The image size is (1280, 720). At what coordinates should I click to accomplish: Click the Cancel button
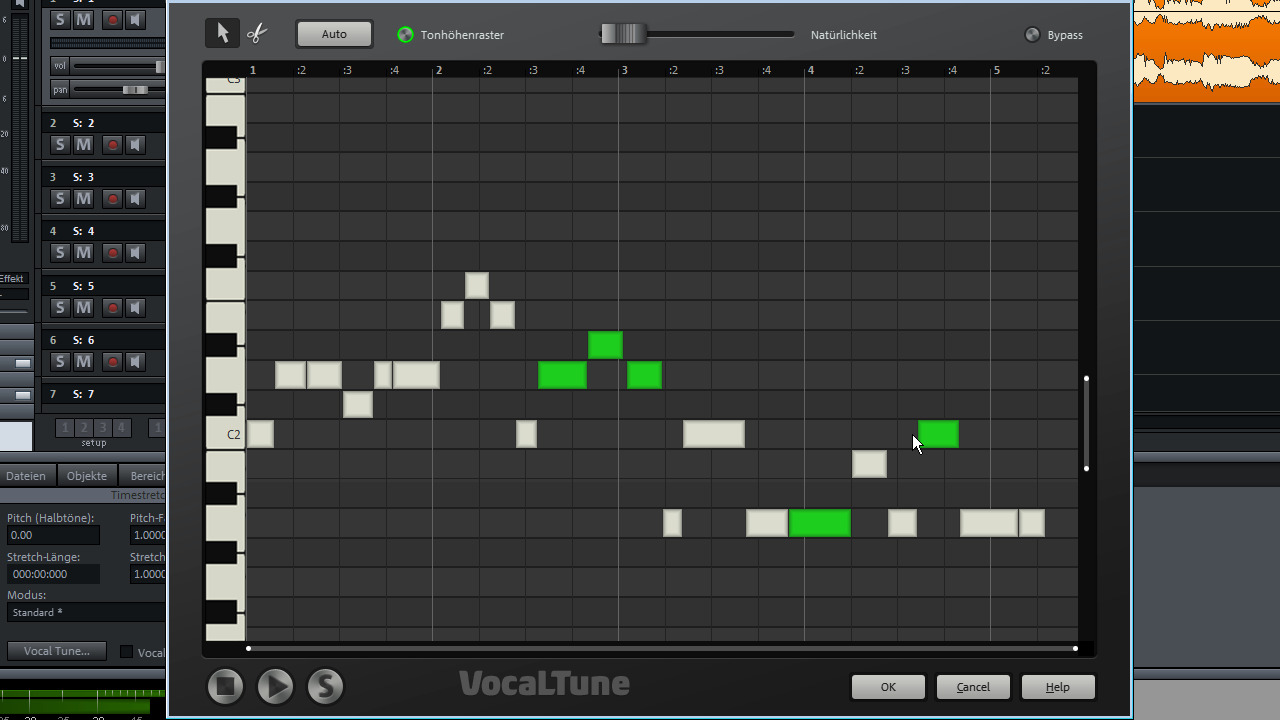point(973,687)
